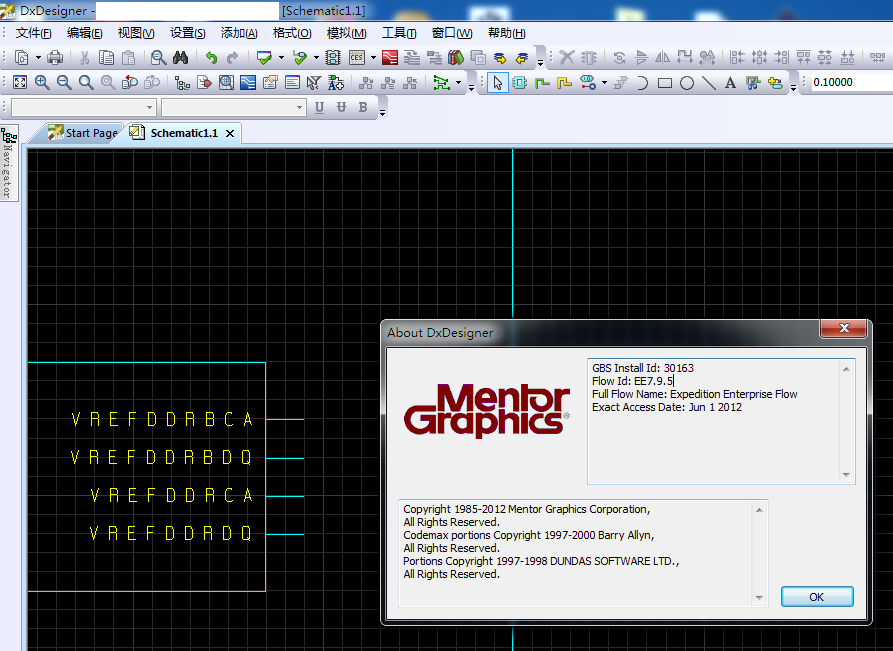This screenshot has height=651, width=893.
Task: Select the Rectangle (box) drawing tool
Action: pos(665,83)
